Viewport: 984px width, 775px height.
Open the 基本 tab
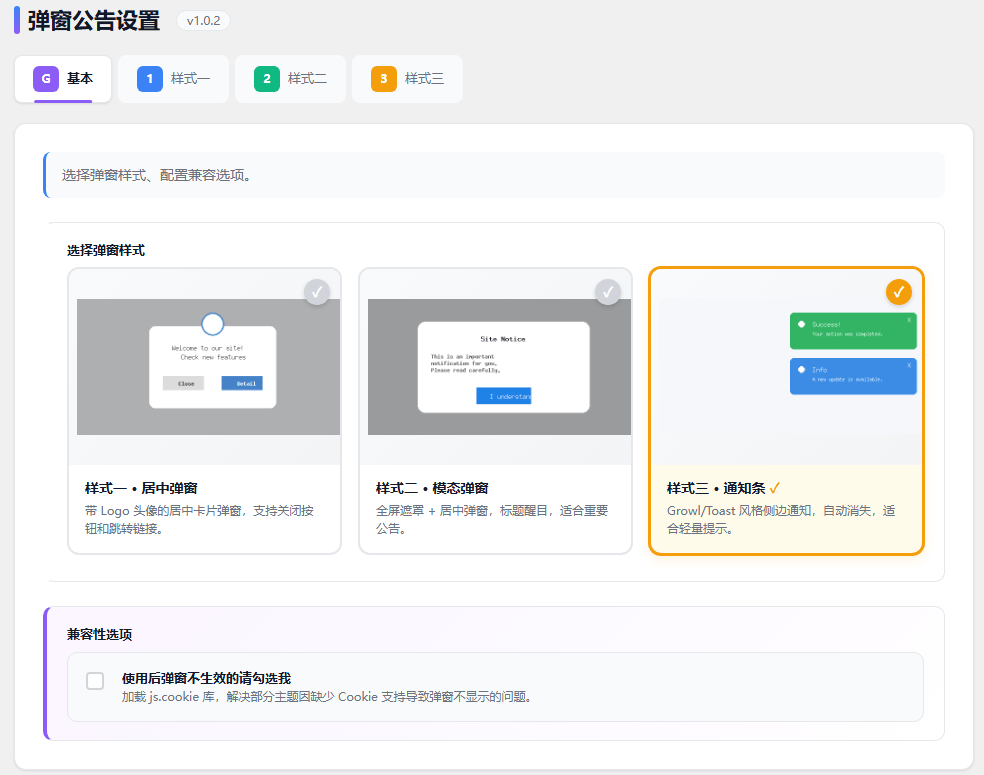[63, 79]
